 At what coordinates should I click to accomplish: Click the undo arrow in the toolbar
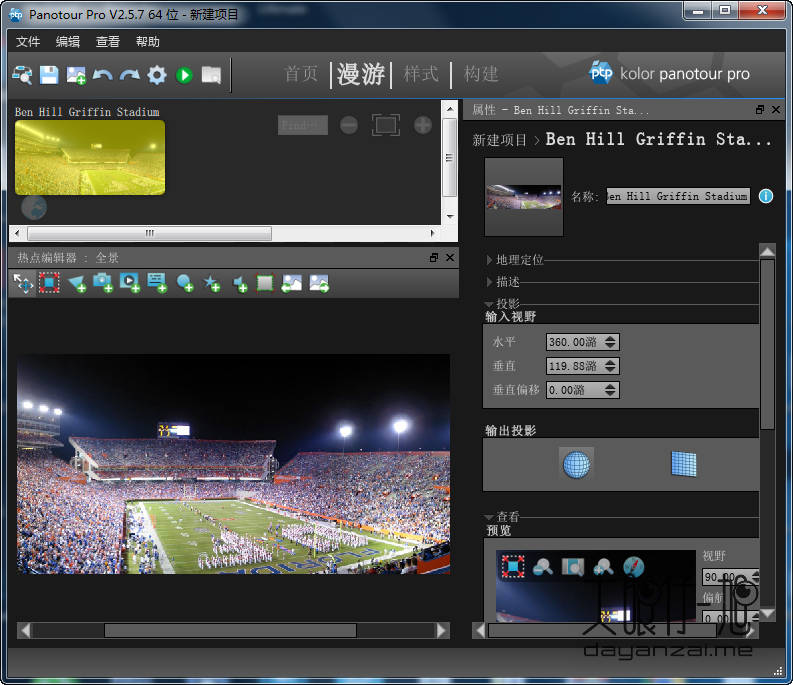(103, 75)
